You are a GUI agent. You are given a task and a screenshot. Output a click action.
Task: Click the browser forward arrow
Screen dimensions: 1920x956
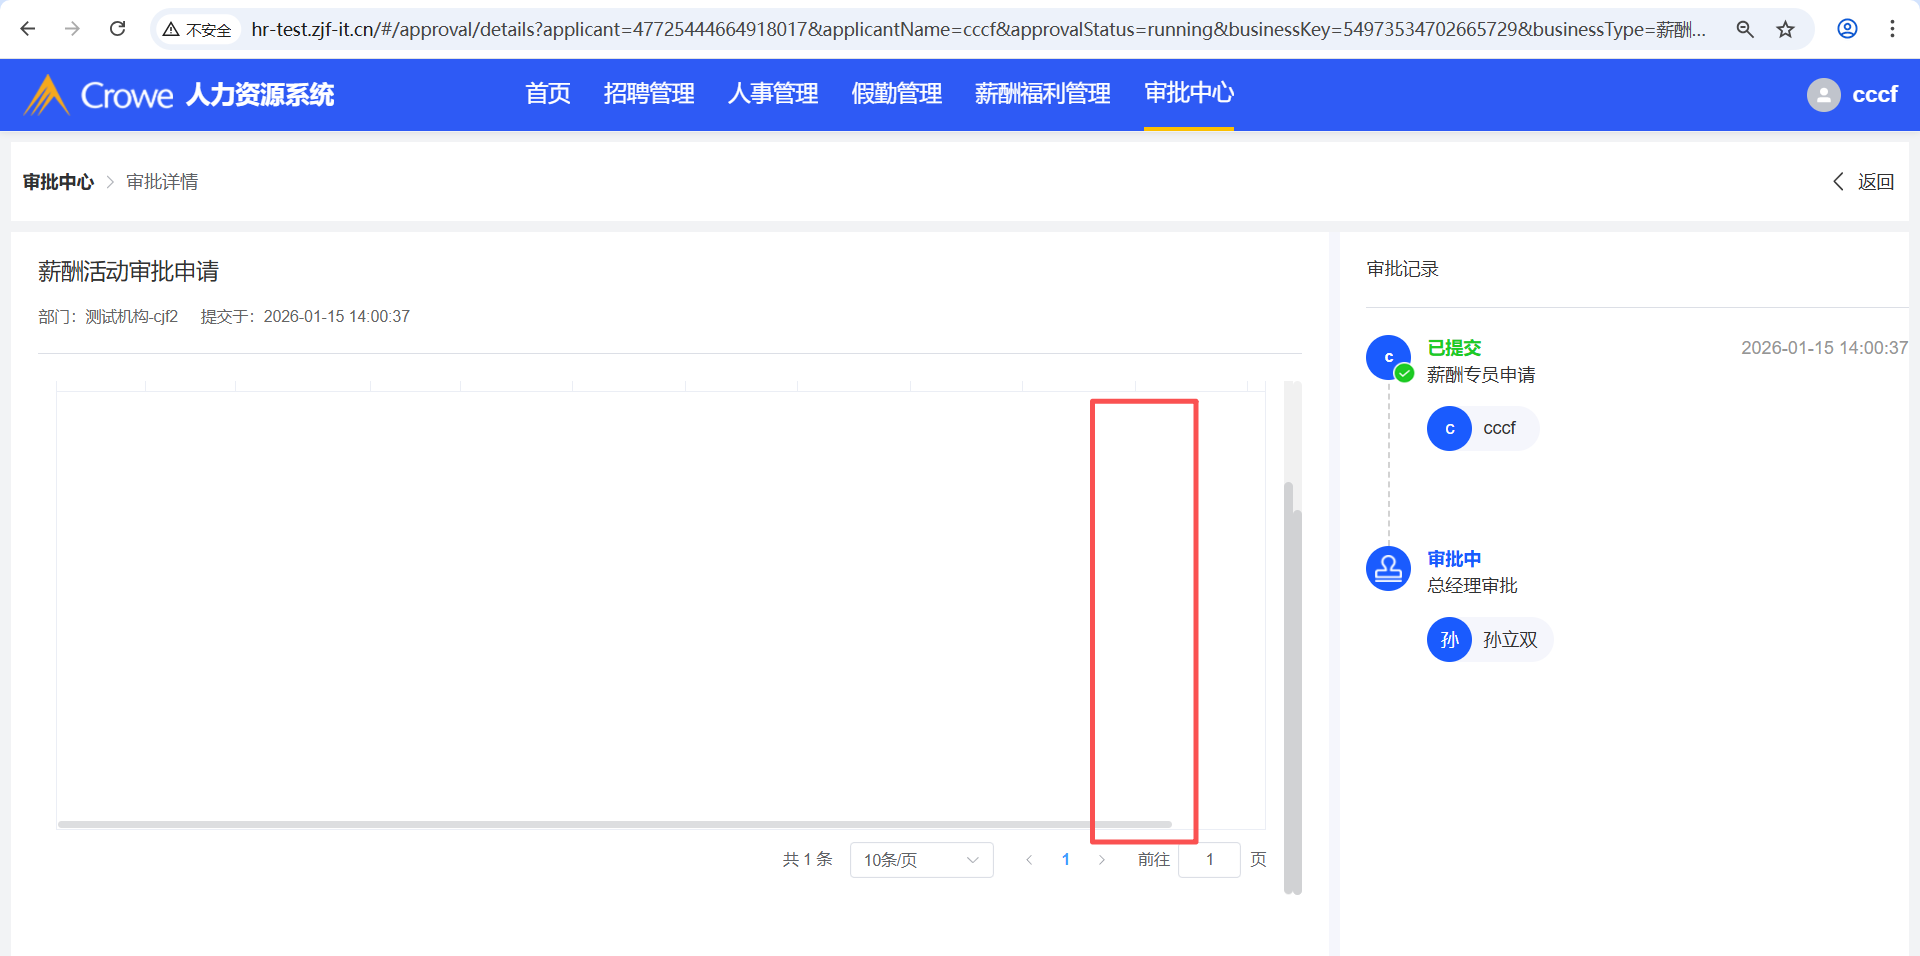tap(72, 29)
